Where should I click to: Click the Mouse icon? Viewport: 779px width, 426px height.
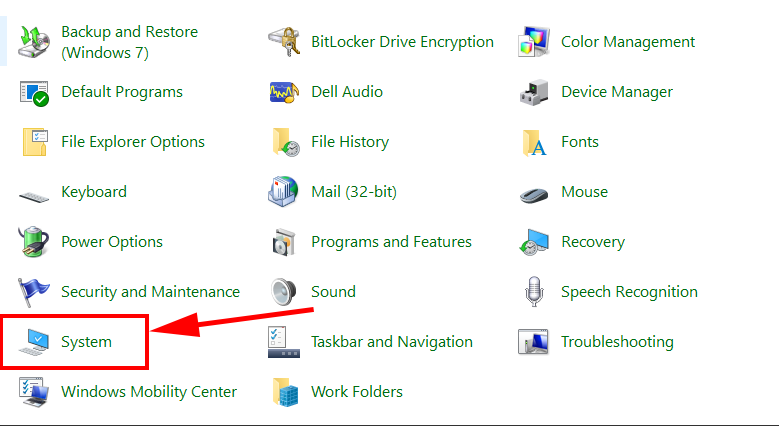(534, 195)
